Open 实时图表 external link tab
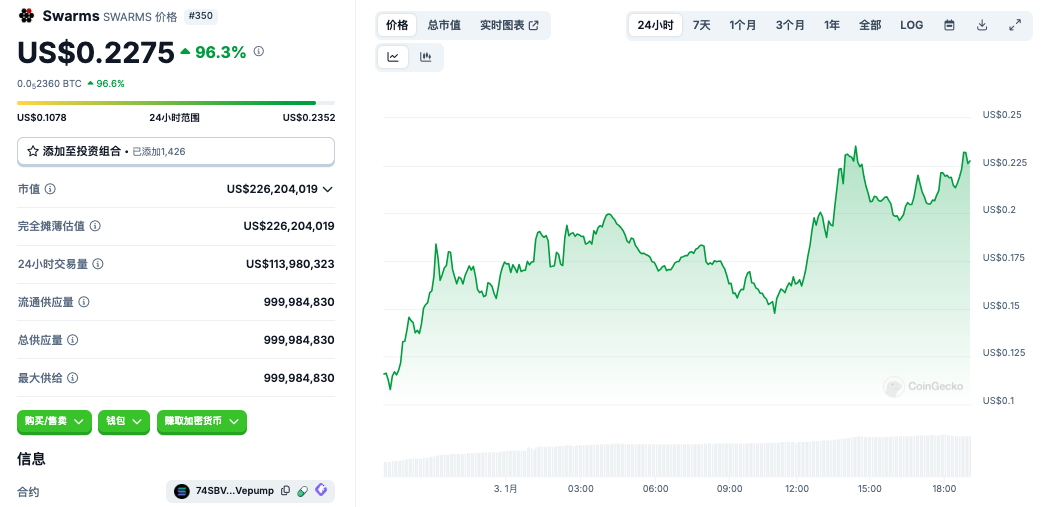This screenshot has height=507, width=1045. pyautogui.click(x=509, y=25)
